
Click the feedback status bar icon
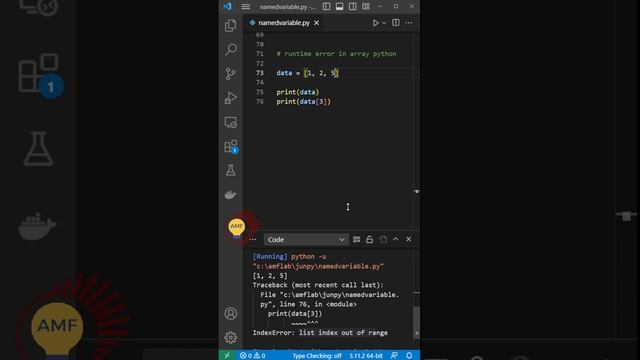[394, 356]
